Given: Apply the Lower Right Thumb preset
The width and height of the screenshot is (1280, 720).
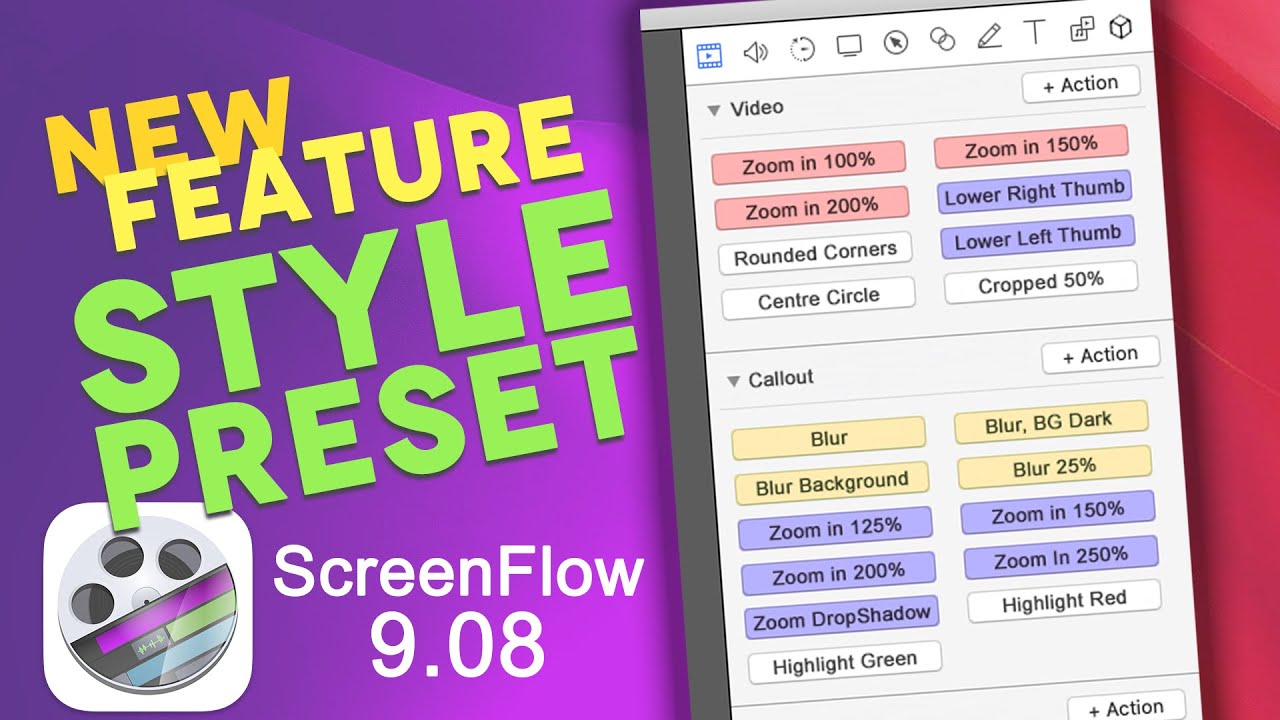Looking at the screenshot, I should pos(1034,194).
